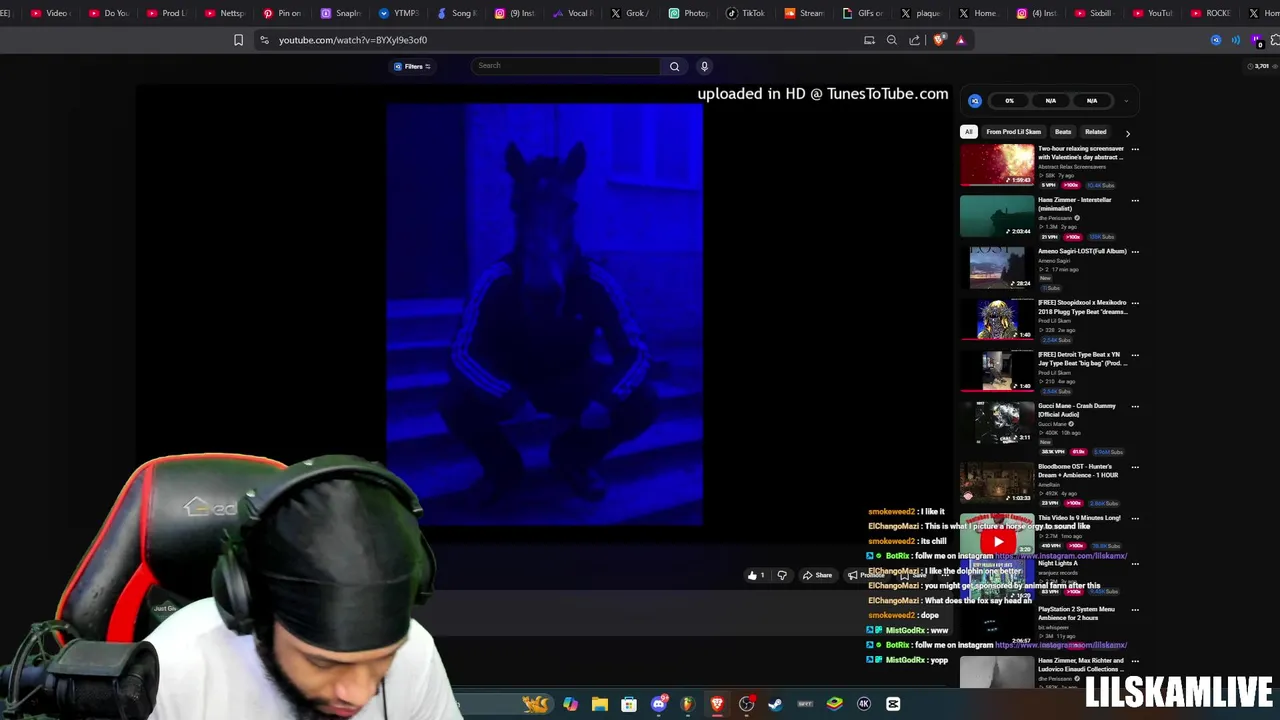The image size is (1280, 720).
Task: Show more filter chips with right arrow
Action: click(1128, 133)
